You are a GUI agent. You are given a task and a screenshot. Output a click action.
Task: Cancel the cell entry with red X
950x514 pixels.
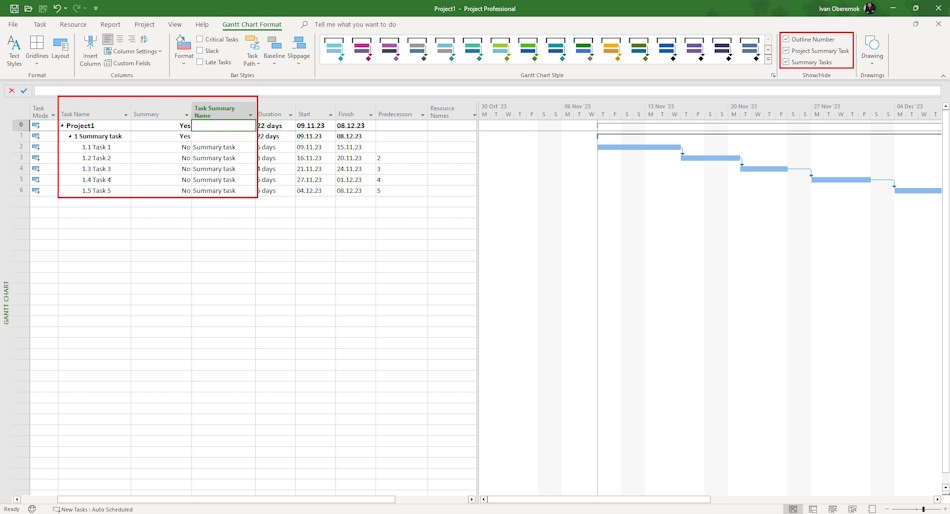pos(11,90)
